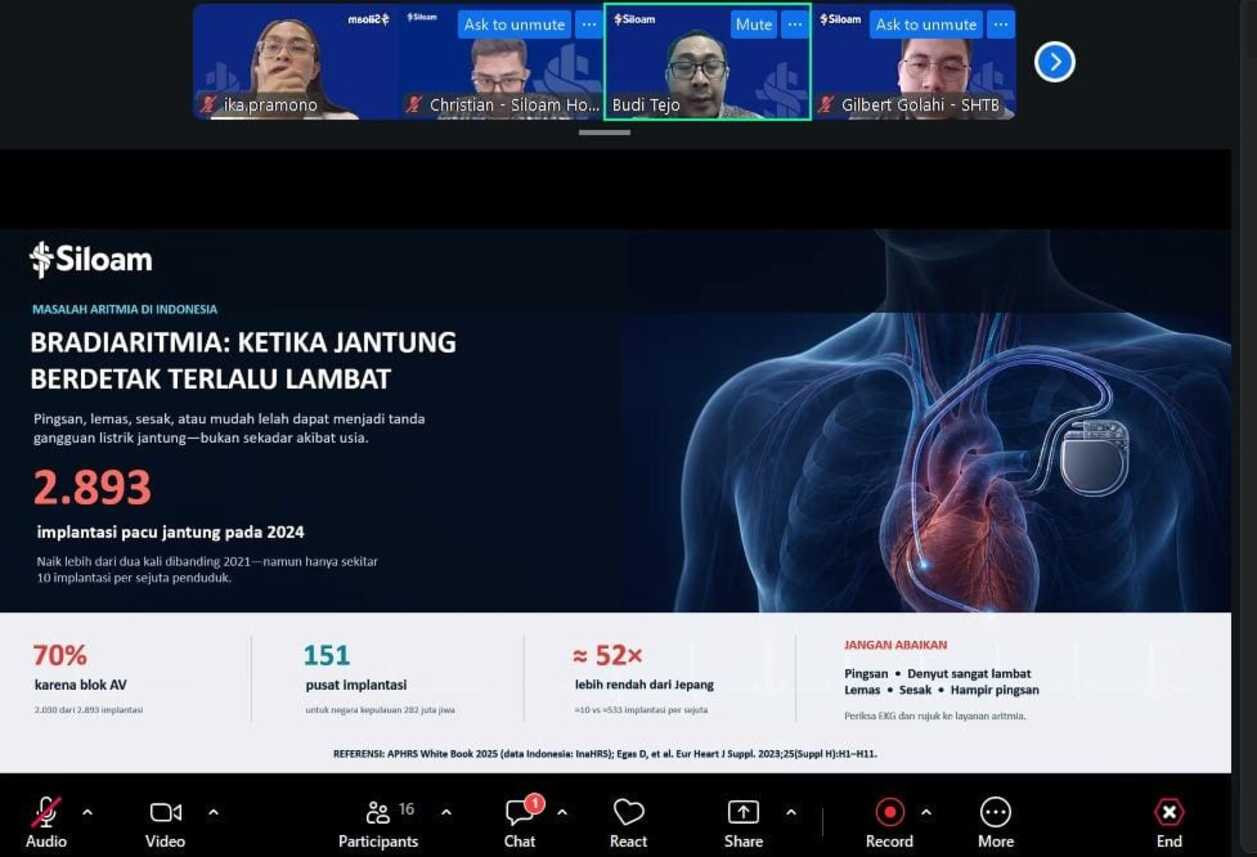Click the "karena blok AV" label
The image size is (1257, 857).
click(80, 685)
